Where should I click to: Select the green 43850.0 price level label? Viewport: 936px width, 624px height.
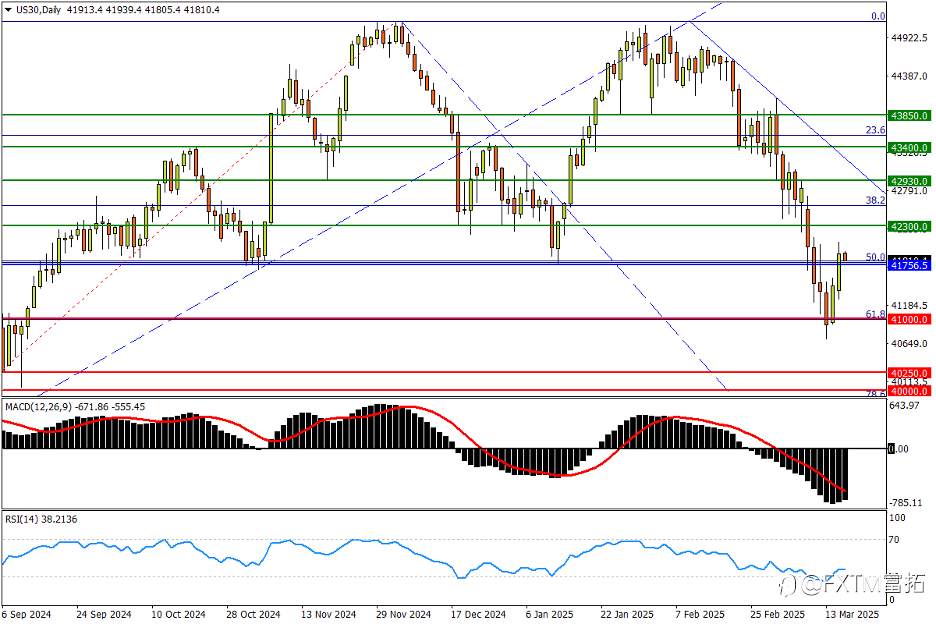pos(909,115)
